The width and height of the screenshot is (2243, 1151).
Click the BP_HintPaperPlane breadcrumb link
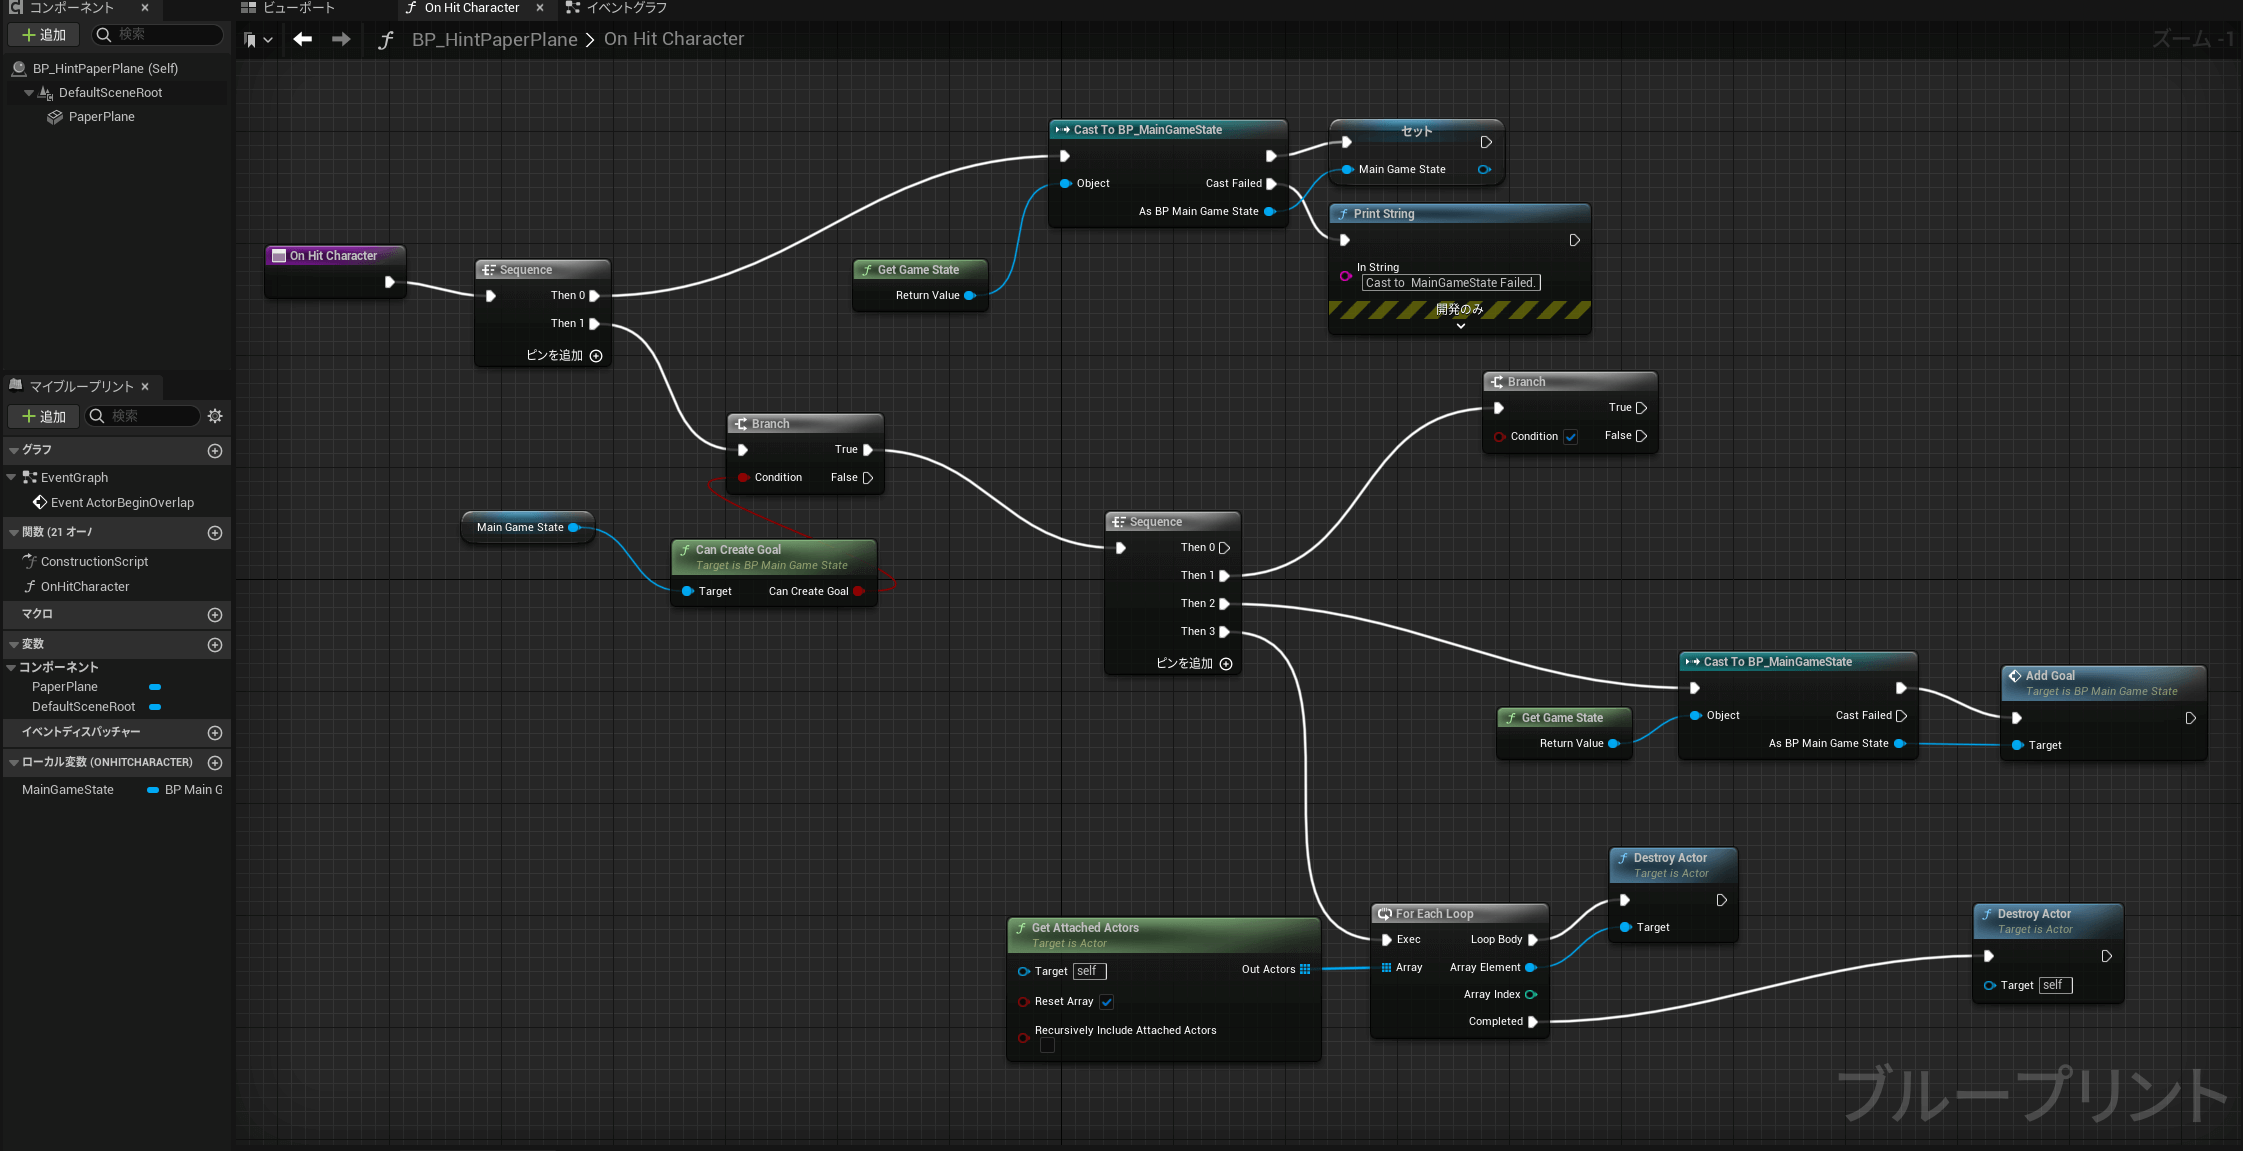point(494,40)
